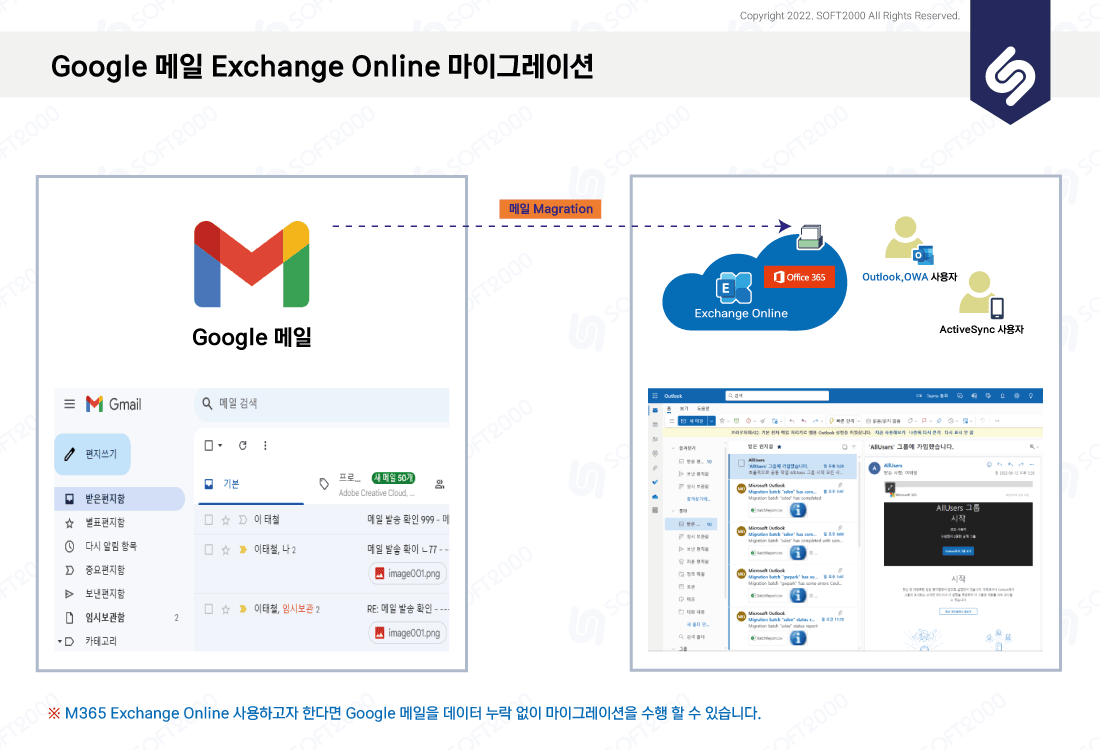This screenshot has width=1100, height=750.
Task: Click the Office 365 red badge
Action: (x=800, y=277)
